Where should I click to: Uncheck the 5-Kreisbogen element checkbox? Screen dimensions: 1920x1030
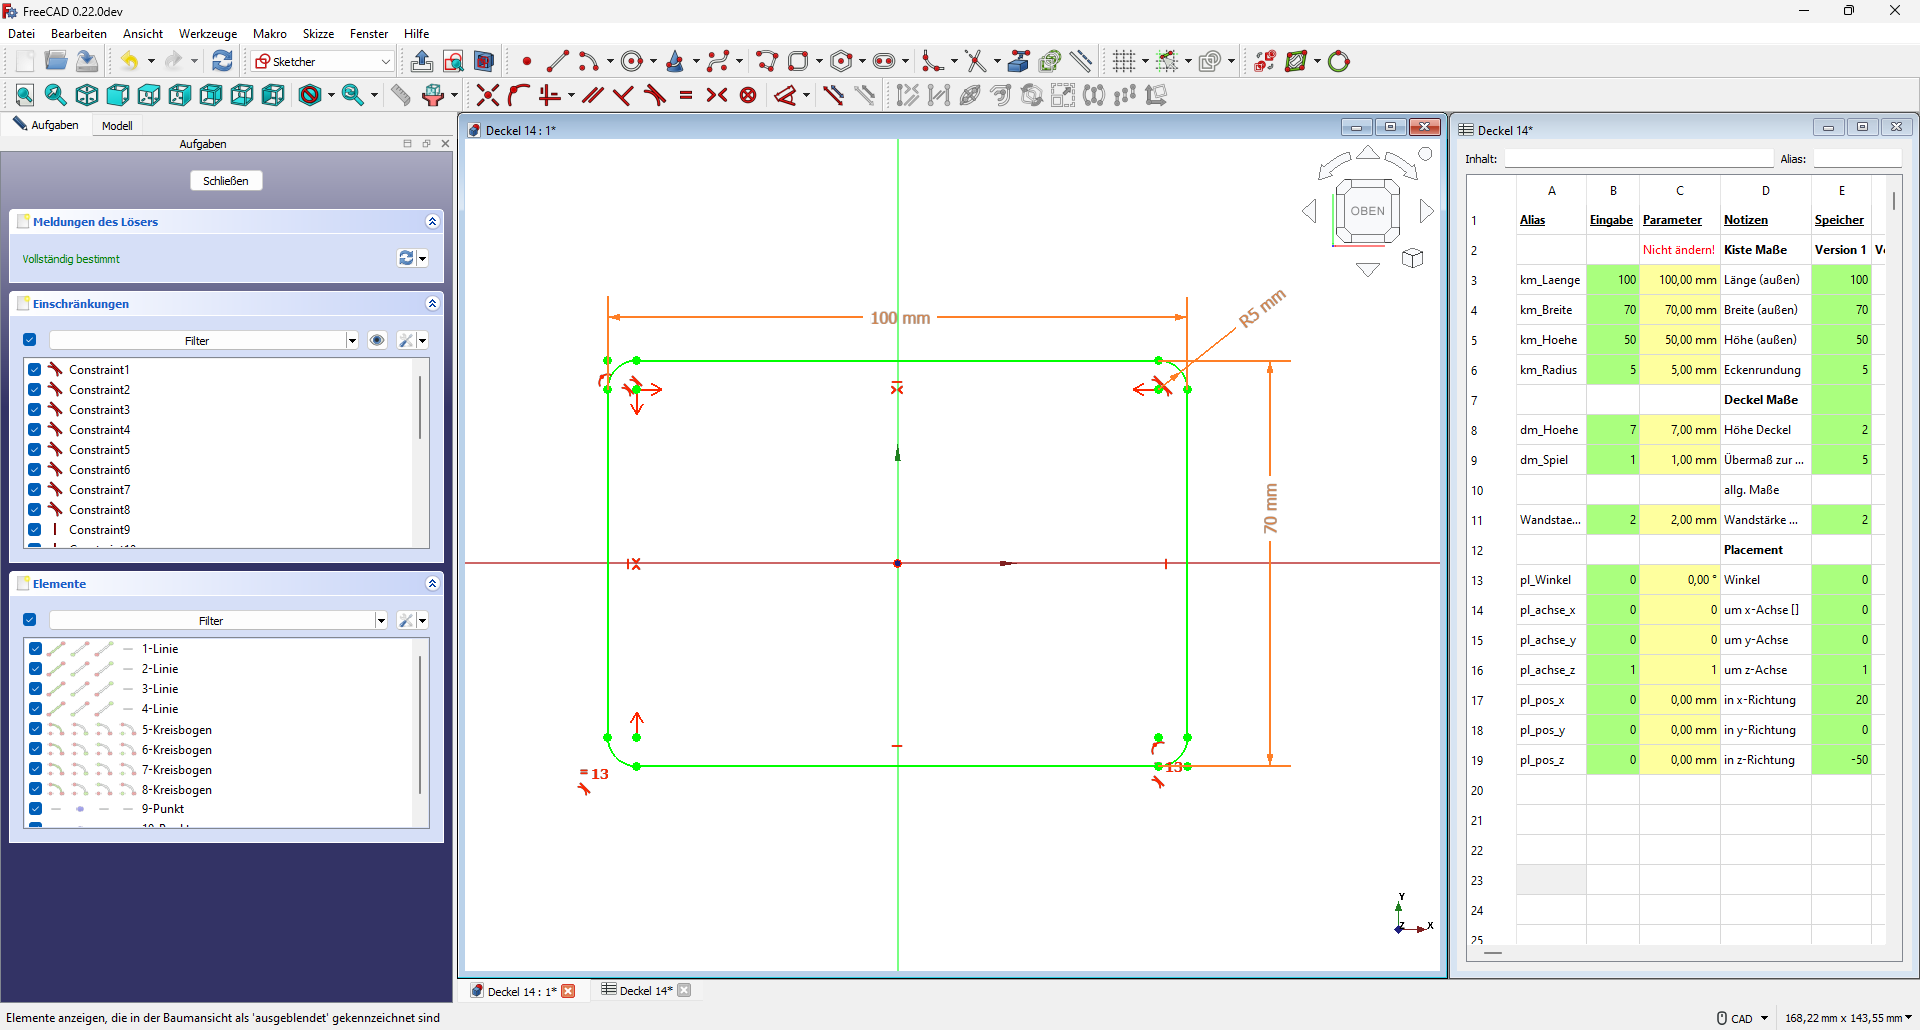tap(35, 730)
